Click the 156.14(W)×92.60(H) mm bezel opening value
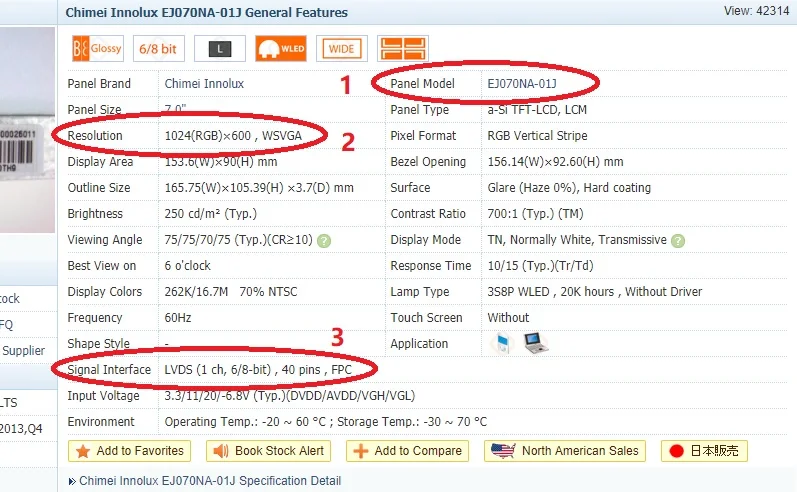Screen dimensions: 797x492 556,162
